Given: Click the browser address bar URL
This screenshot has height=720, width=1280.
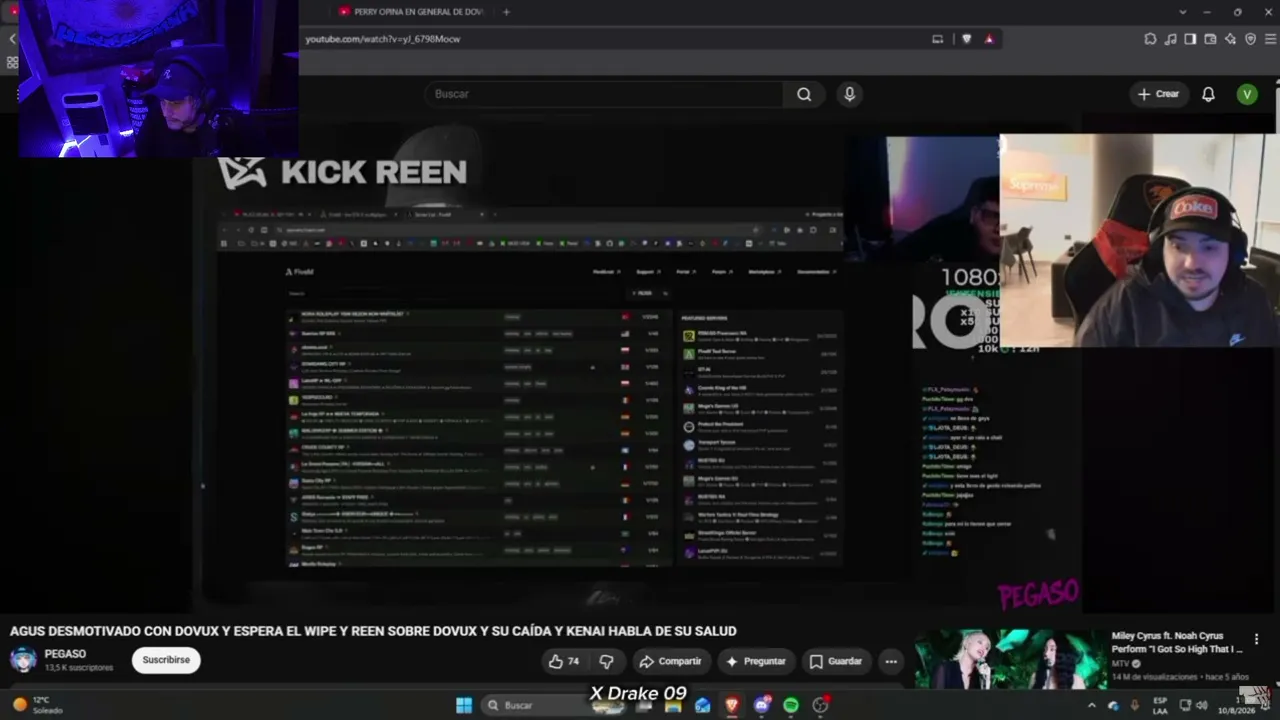Looking at the screenshot, I should 383,39.
